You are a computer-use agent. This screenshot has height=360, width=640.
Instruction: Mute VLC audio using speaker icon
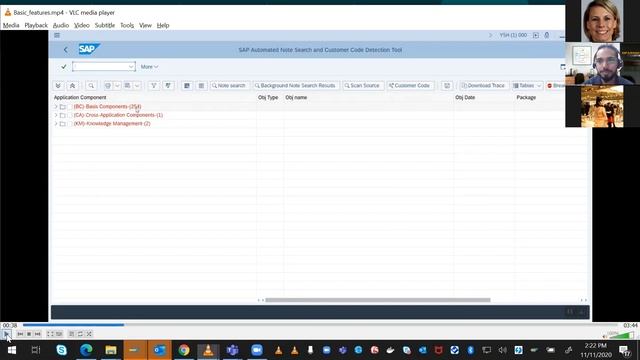pos(604,336)
